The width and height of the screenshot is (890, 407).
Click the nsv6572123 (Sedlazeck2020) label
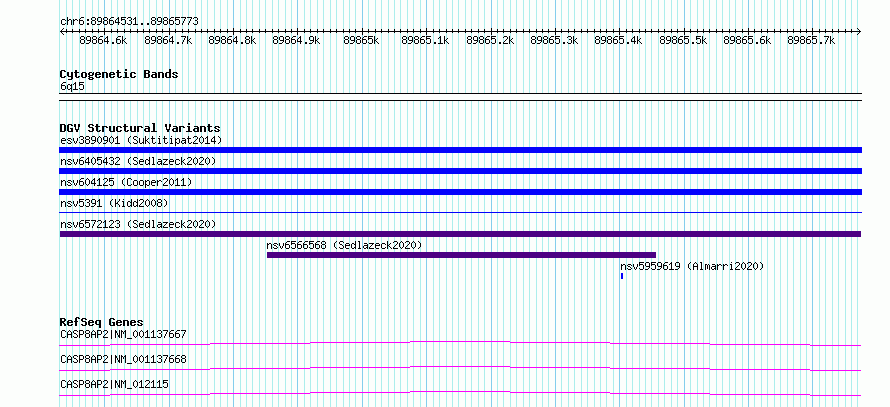point(138,224)
